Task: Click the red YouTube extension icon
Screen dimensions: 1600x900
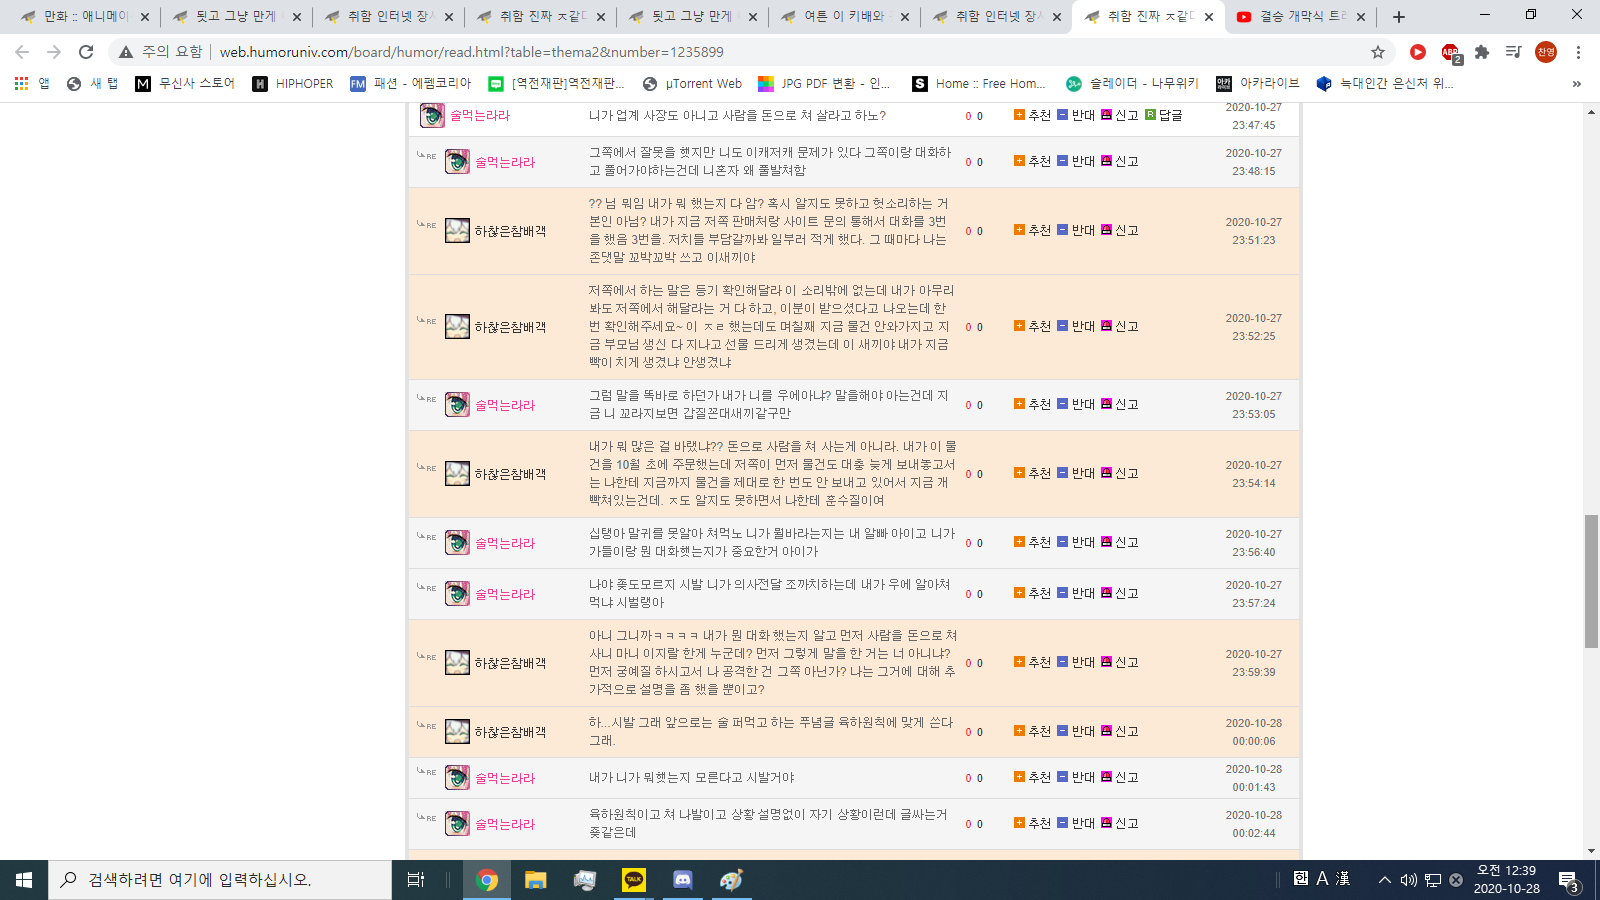Action: (1418, 52)
